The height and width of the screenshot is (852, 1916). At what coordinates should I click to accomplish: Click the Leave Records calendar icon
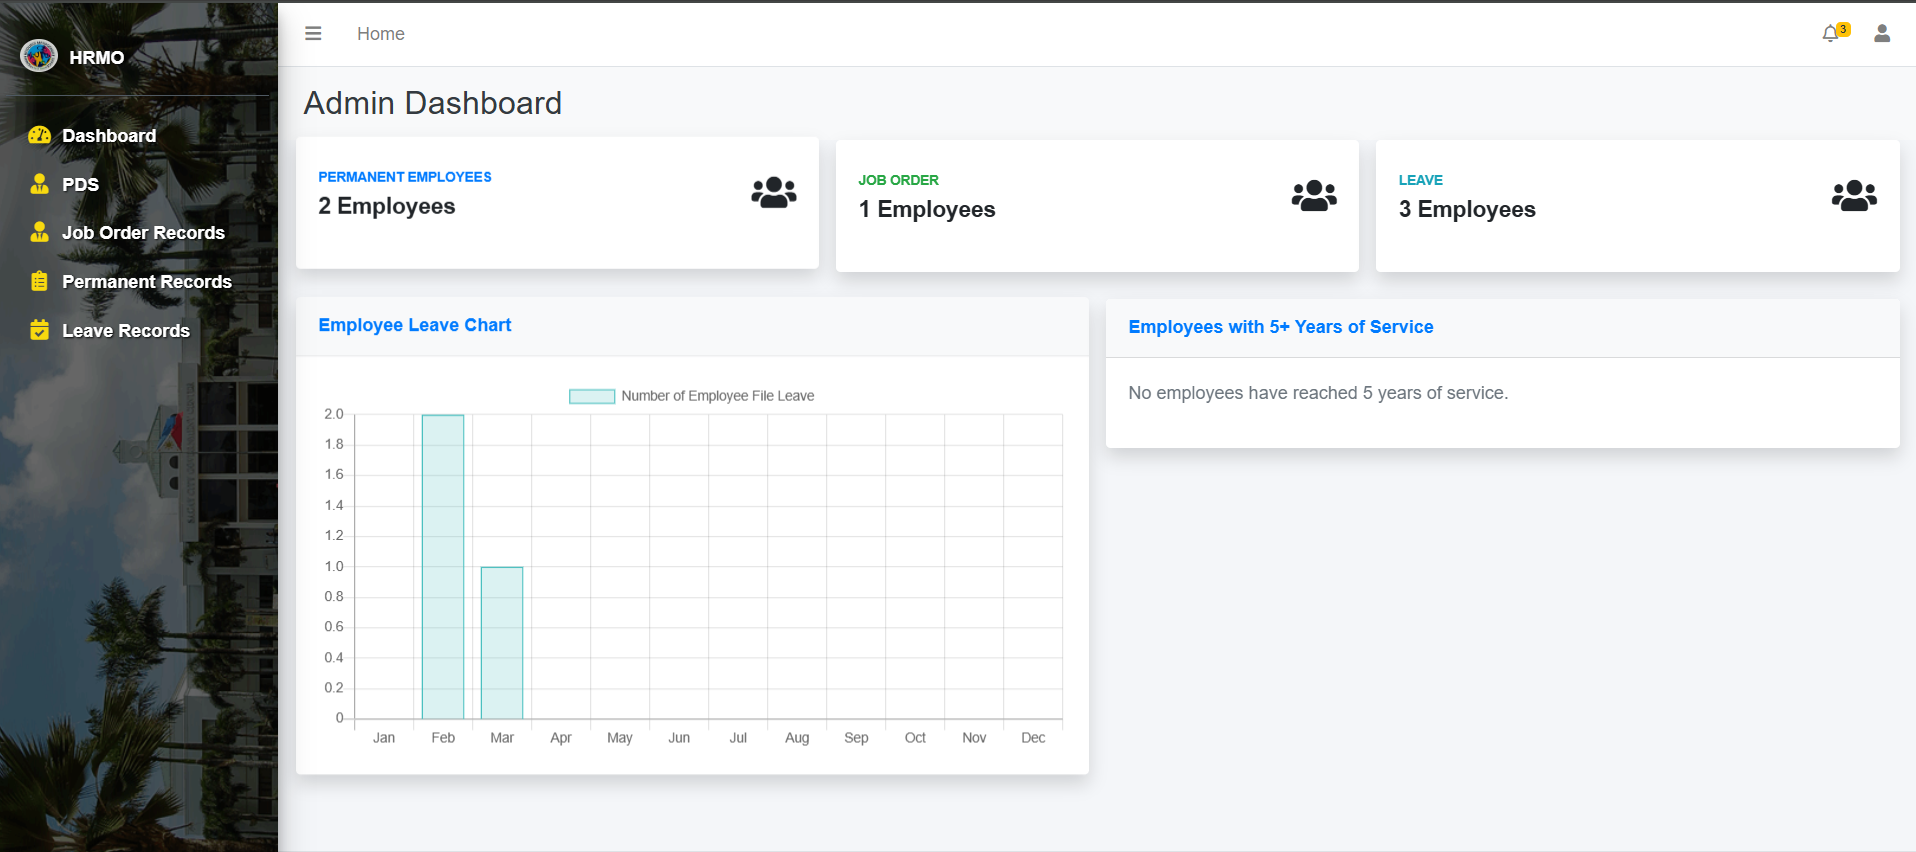pos(39,330)
